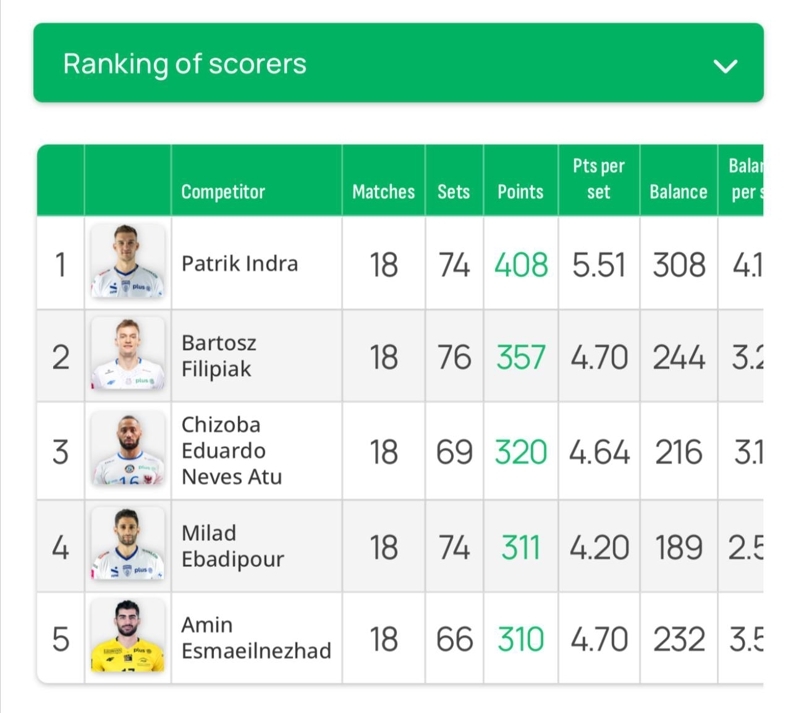
Task: Sort by the Pts per set header
Action: (x=598, y=179)
